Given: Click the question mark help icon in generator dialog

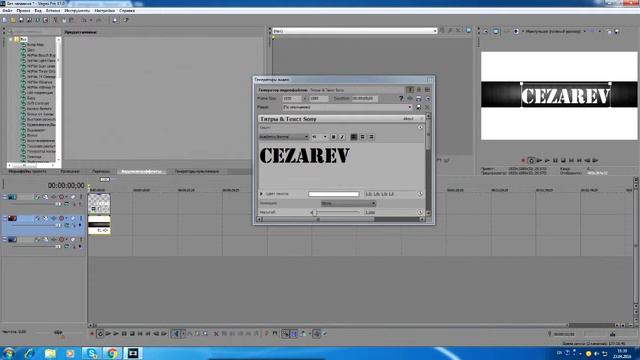Looking at the screenshot, I should pyautogui.click(x=401, y=98).
